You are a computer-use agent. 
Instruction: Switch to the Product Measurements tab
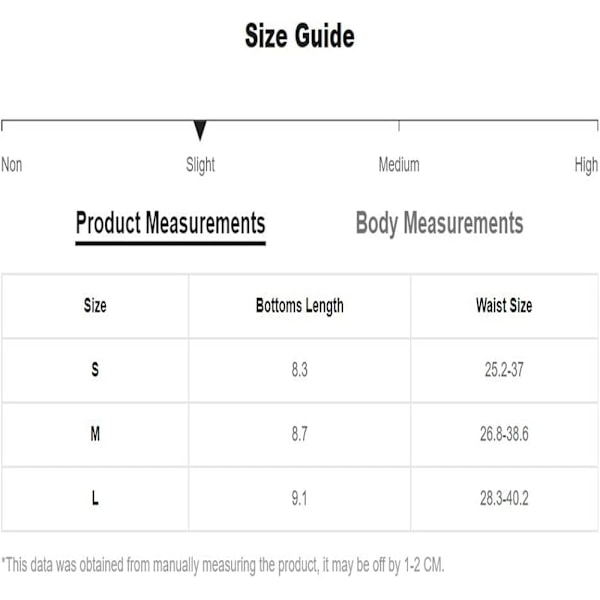[x=170, y=223]
